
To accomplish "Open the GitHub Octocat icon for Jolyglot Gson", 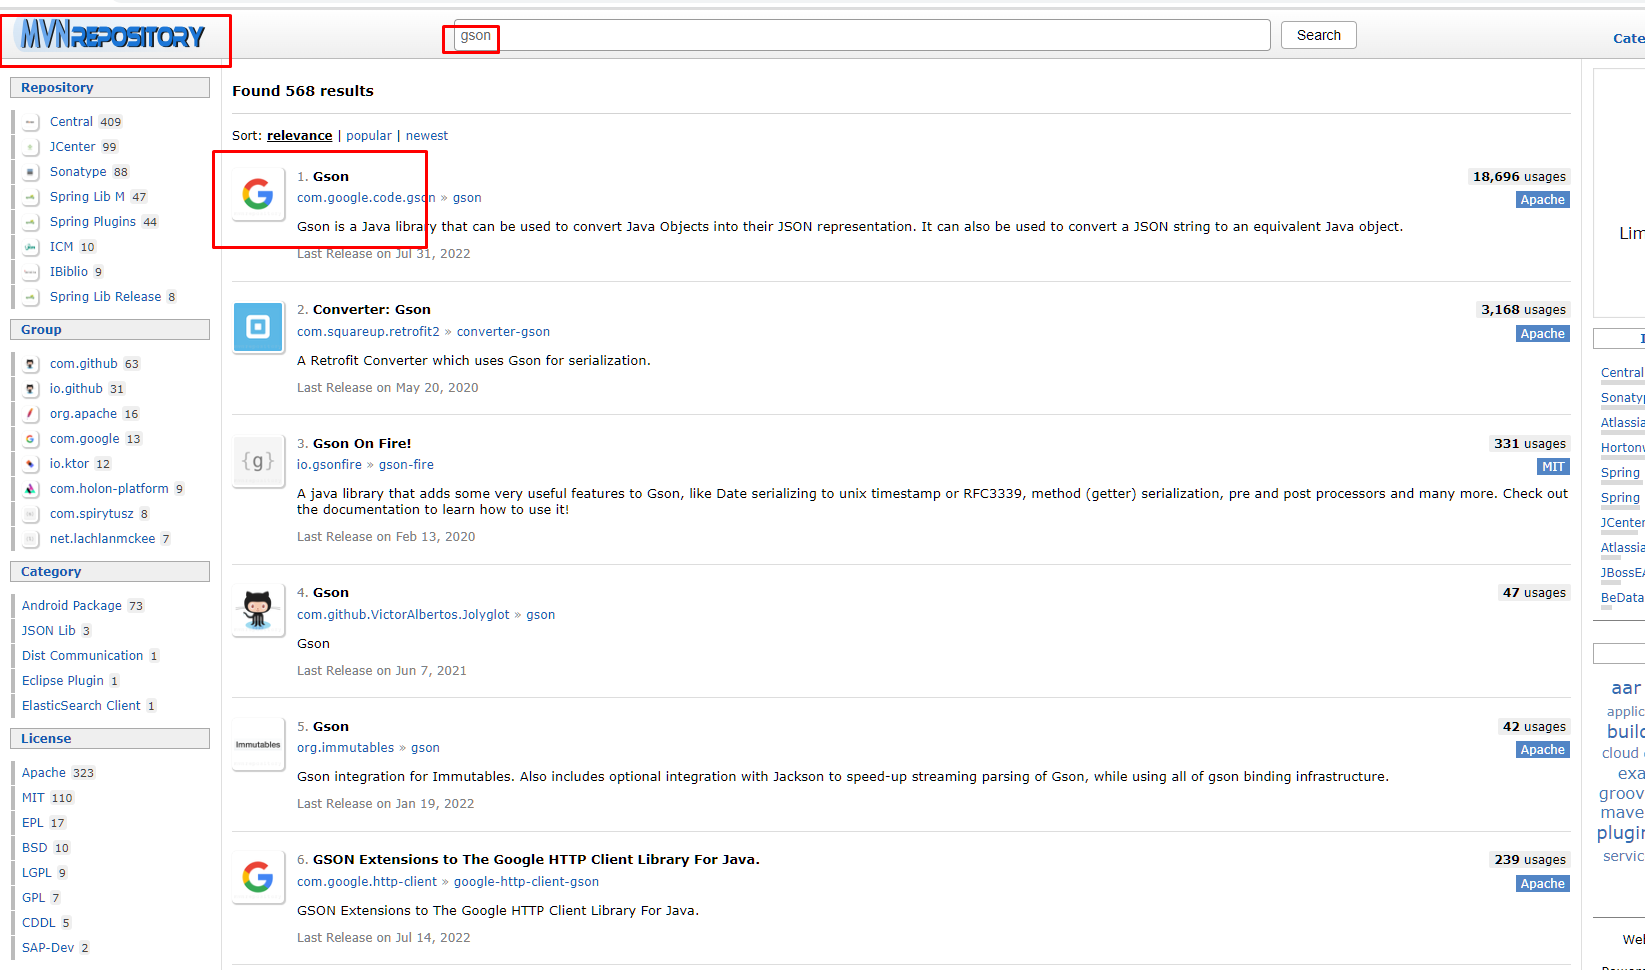I will point(258,610).
